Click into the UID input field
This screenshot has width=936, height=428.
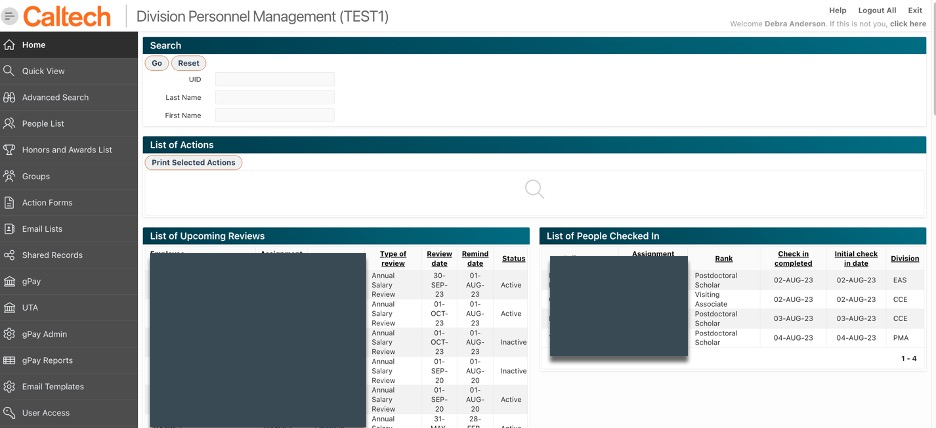[274, 79]
